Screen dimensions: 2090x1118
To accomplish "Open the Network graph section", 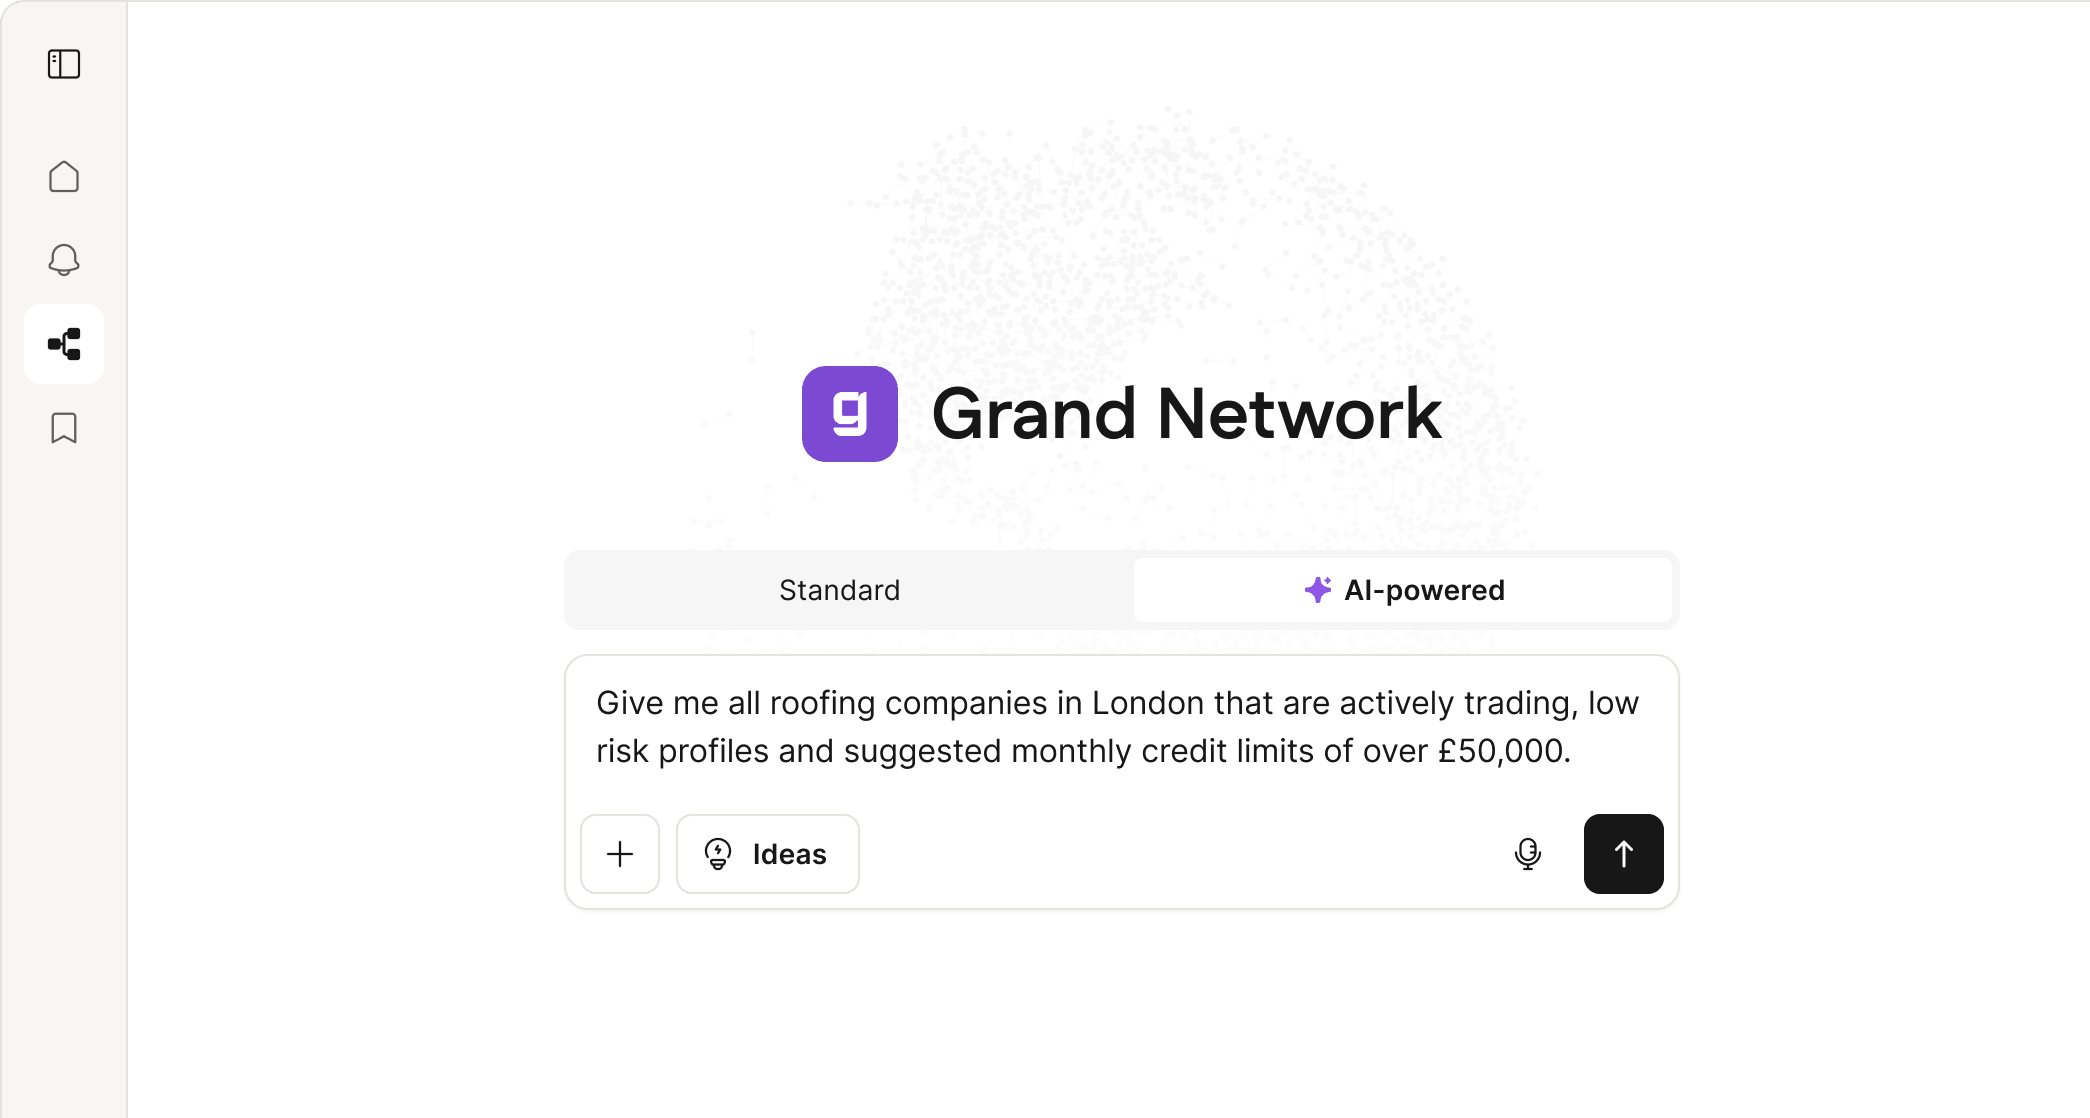I will (x=64, y=344).
